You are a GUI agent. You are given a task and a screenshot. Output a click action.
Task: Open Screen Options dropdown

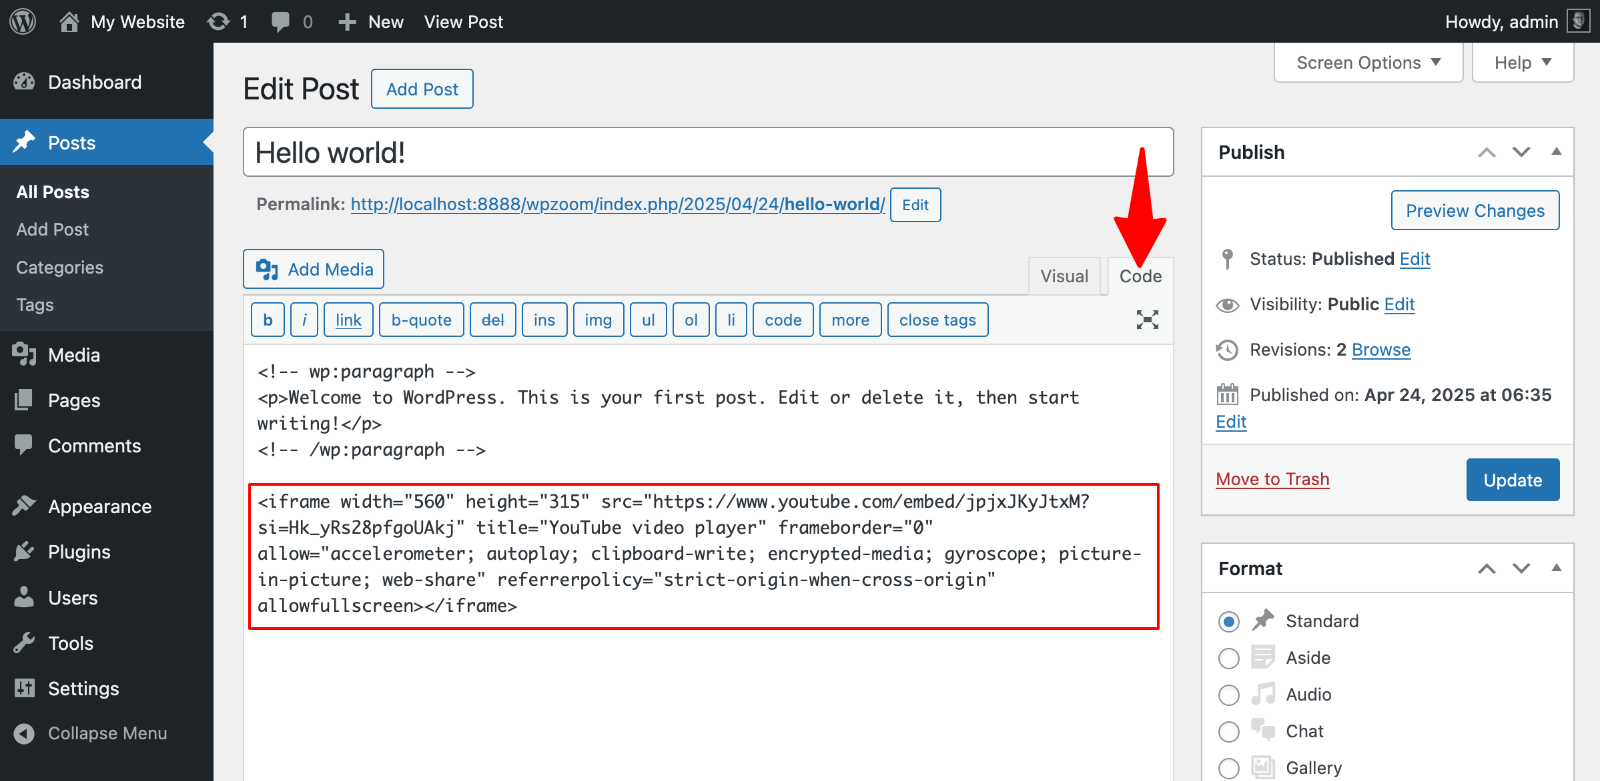pos(1368,62)
